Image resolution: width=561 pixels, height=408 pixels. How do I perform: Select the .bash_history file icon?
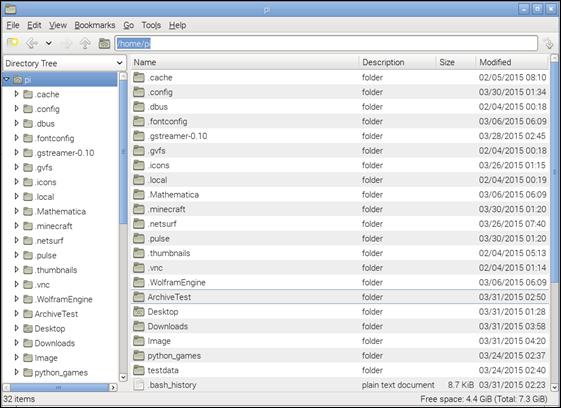(x=139, y=385)
